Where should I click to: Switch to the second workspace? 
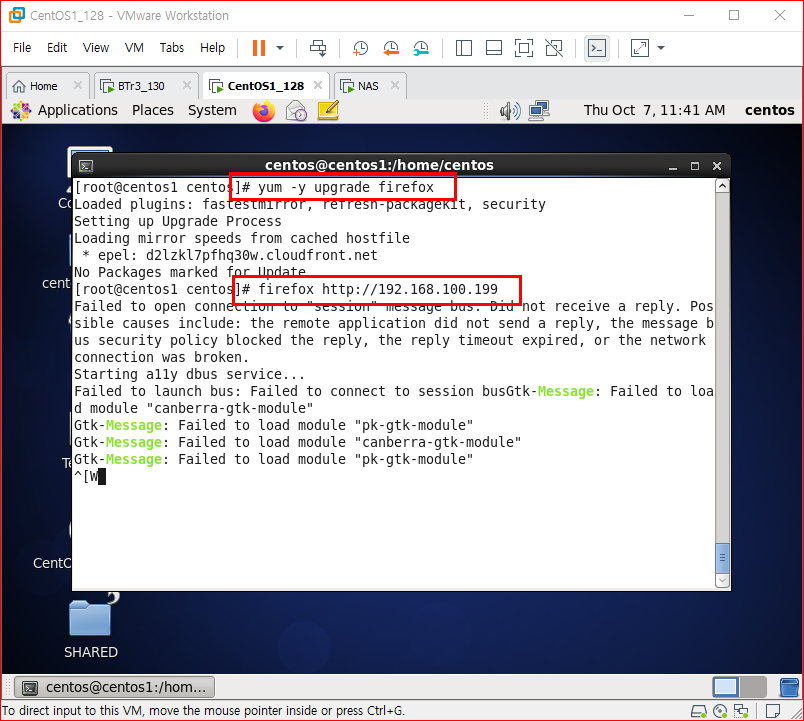[753, 687]
